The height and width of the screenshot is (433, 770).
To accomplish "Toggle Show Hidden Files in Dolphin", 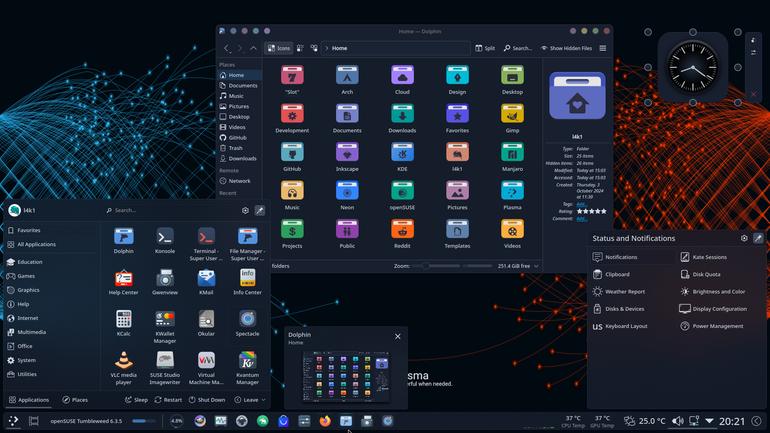I will coord(566,48).
